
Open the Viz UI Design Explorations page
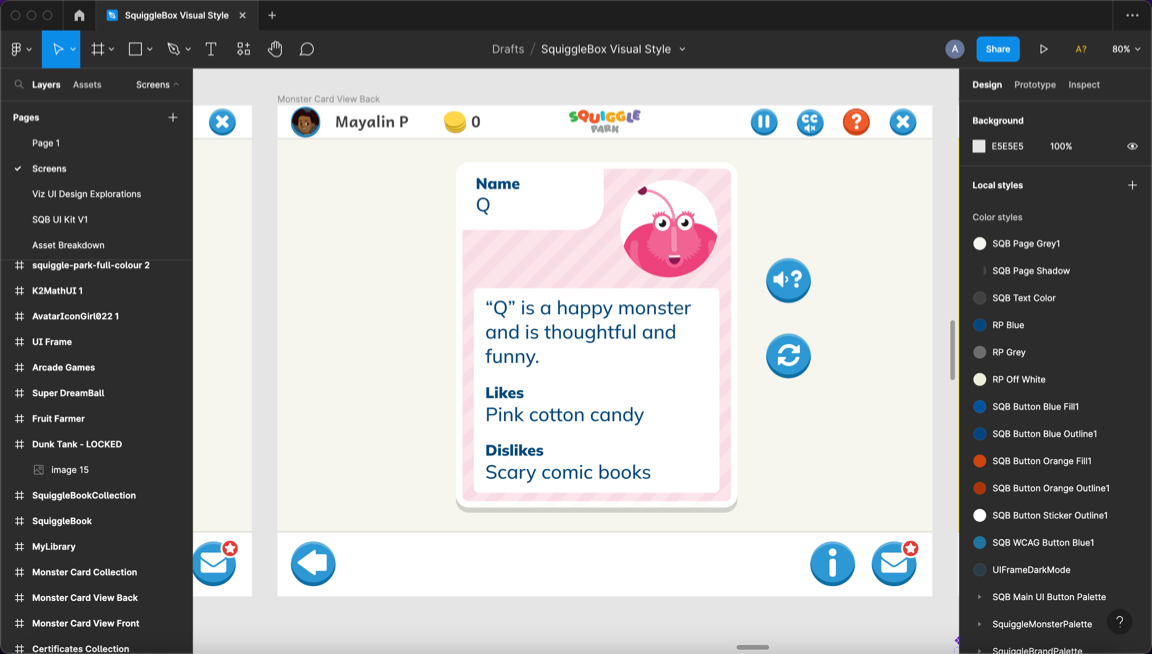pos(87,194)
